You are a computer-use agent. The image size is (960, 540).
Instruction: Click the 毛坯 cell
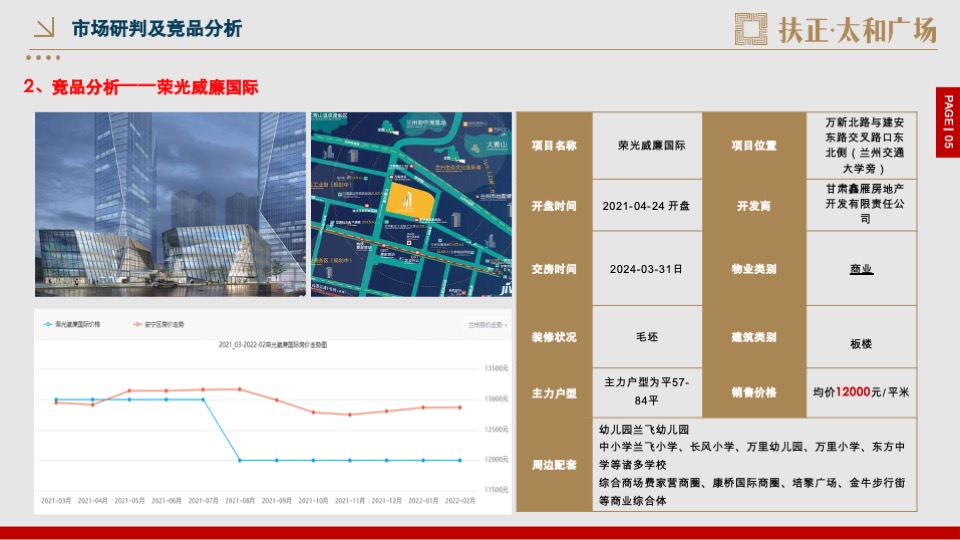coord(647,337)
